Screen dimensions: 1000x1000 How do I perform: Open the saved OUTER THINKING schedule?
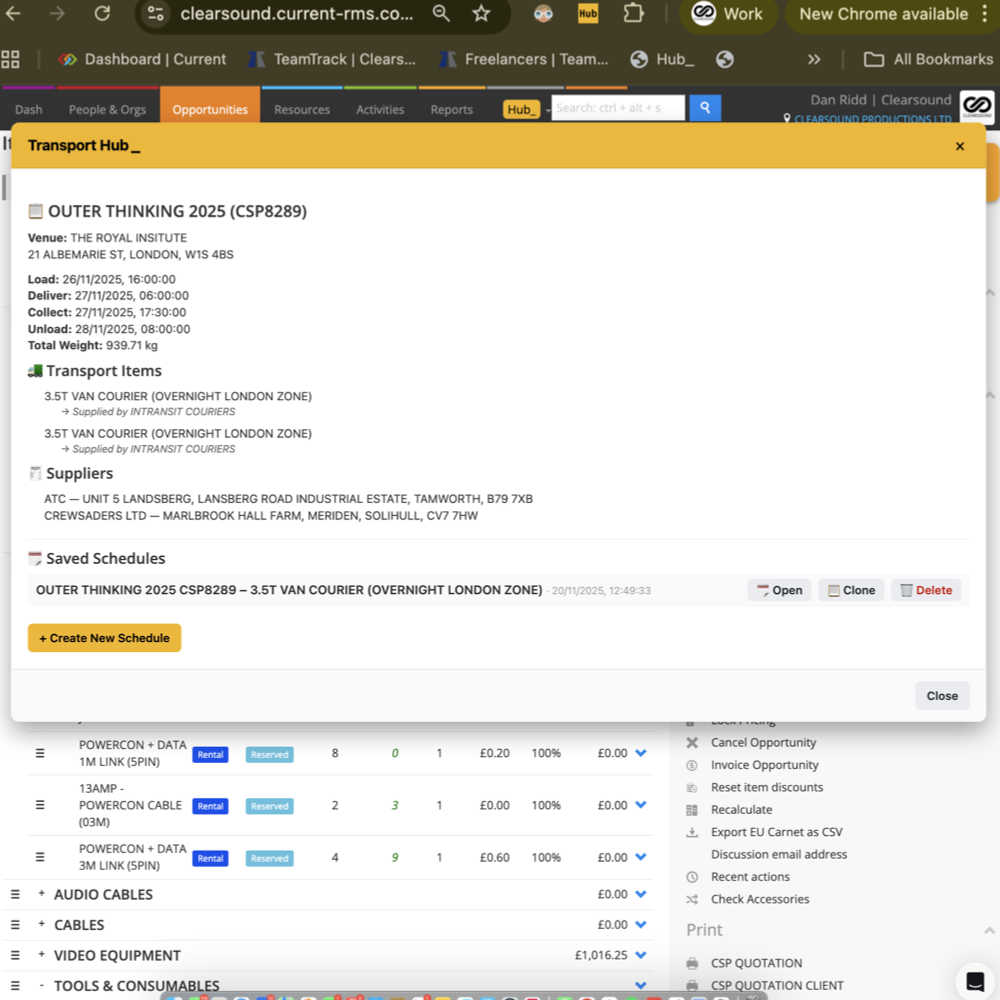pos(779,591)
